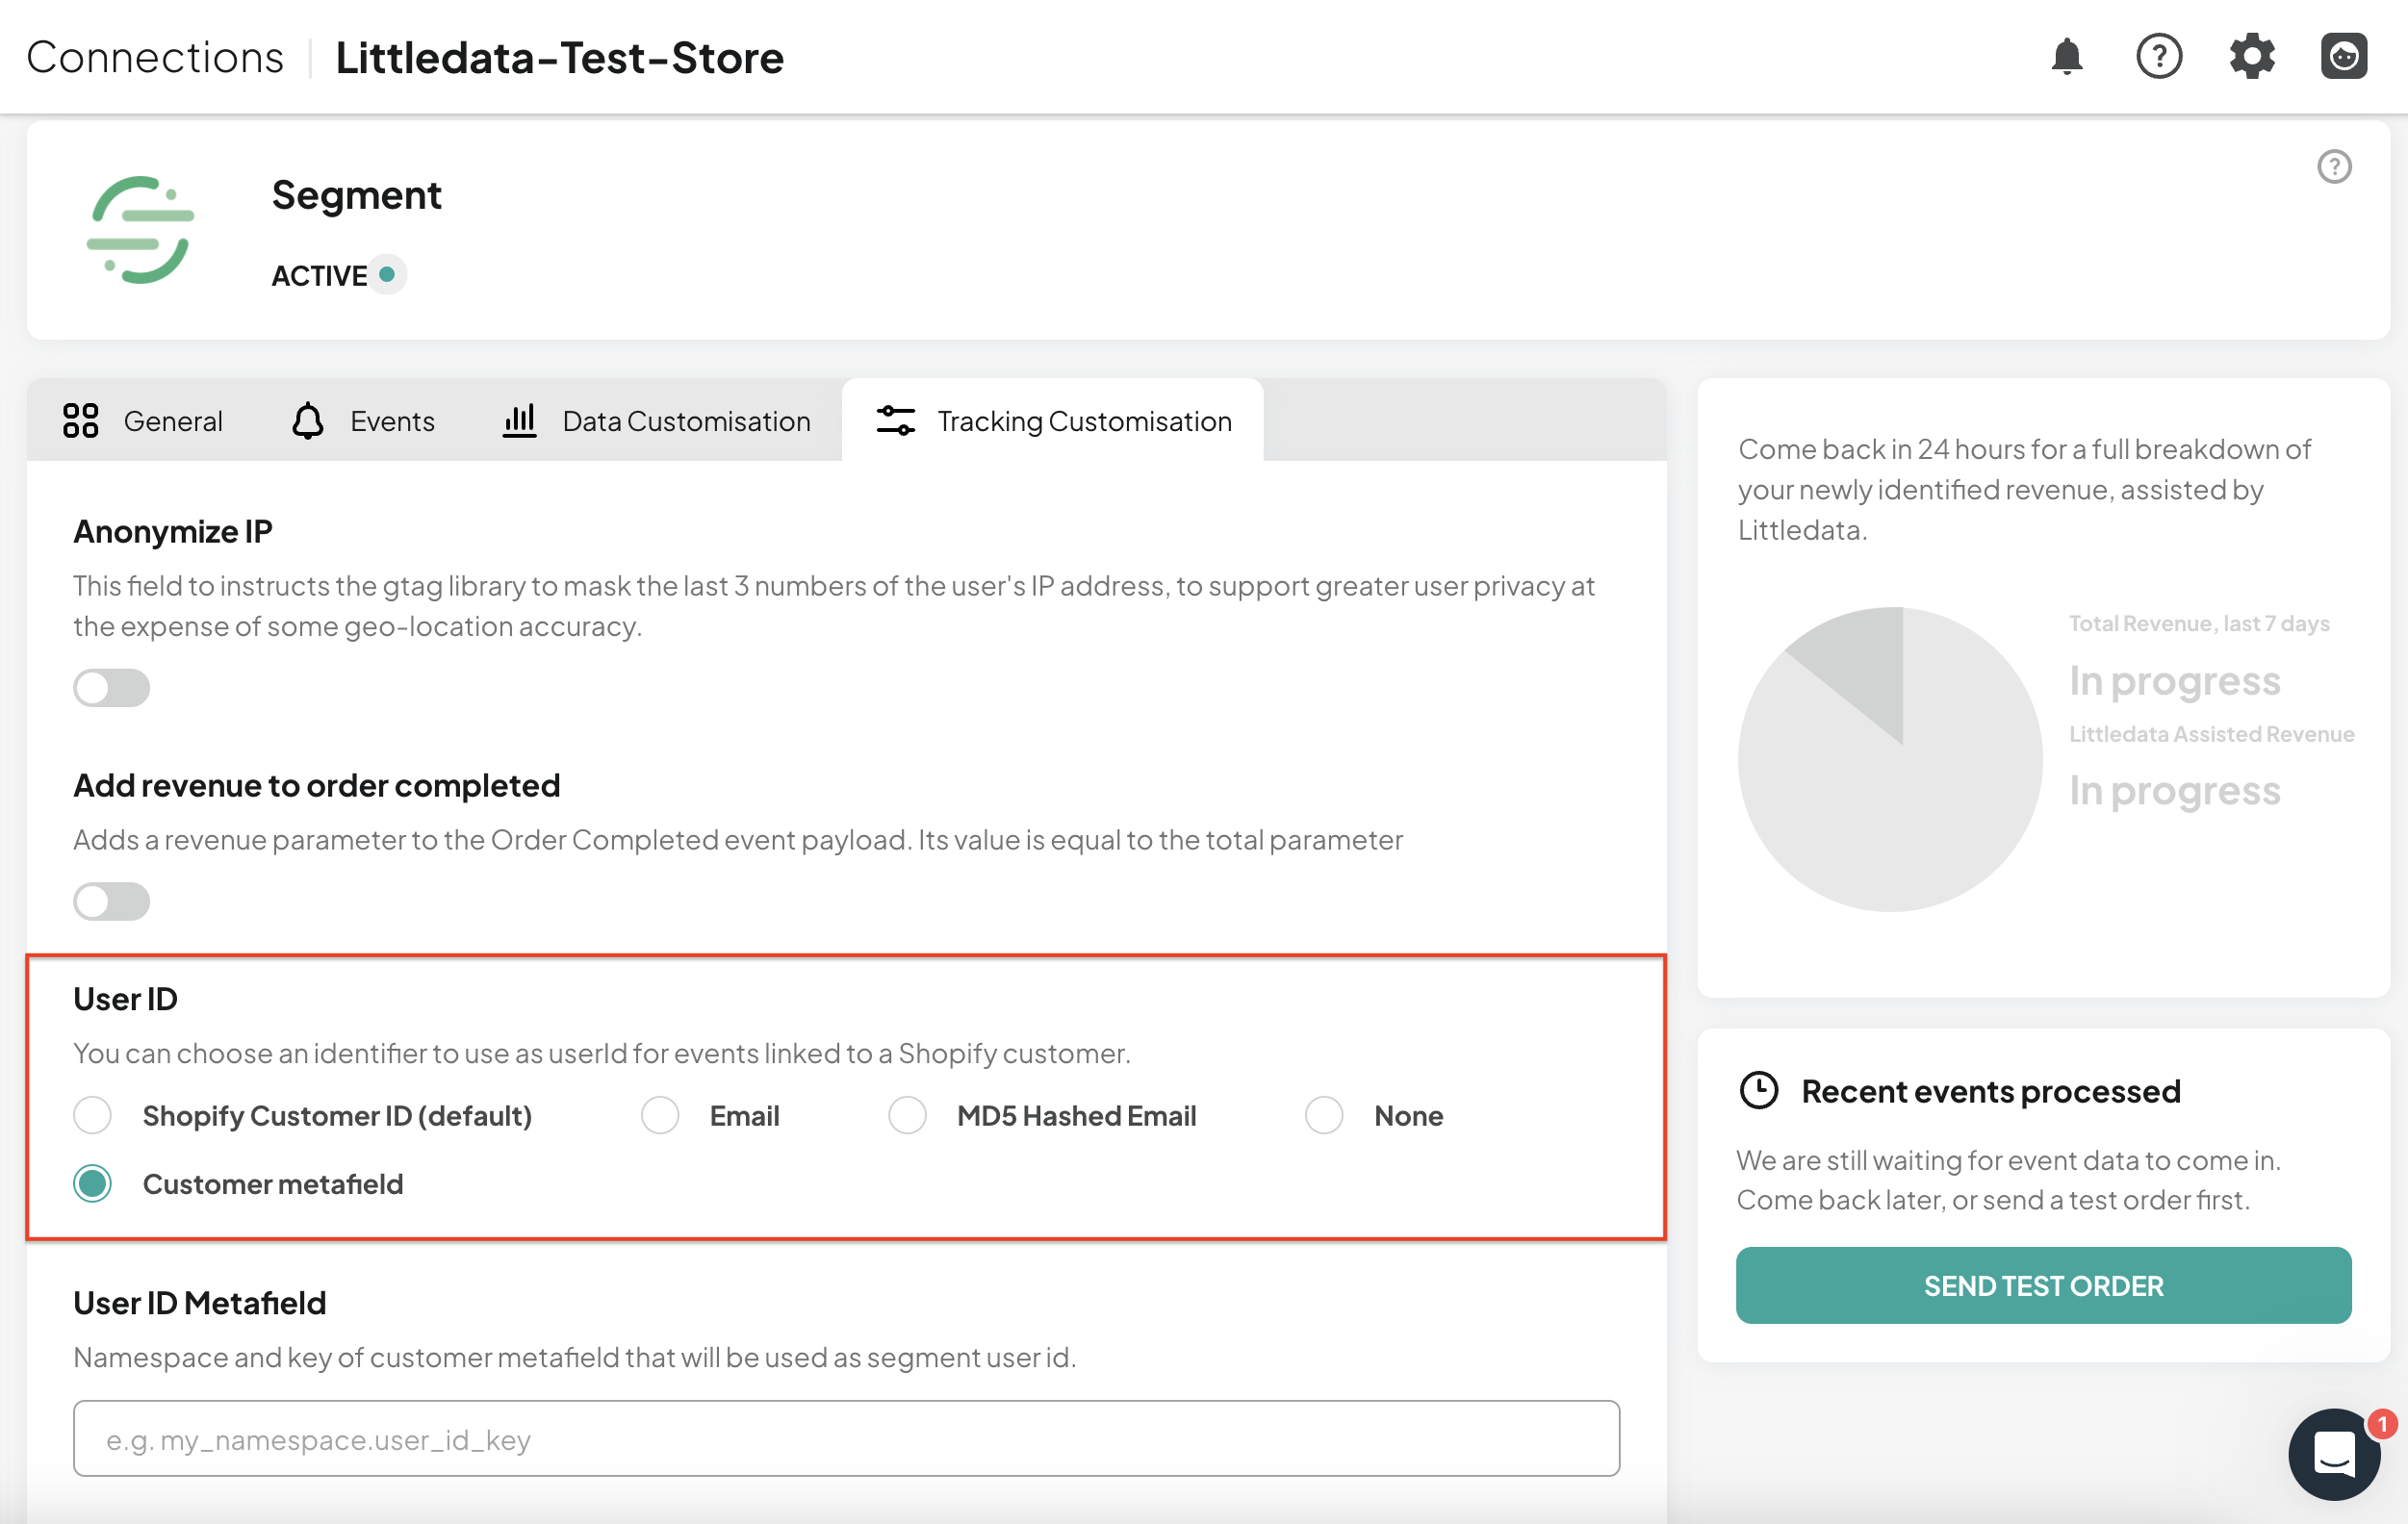Click the User ID Metafield input field
The width and height of the screenshot is (2408, 1524).
pos(846,1440)
